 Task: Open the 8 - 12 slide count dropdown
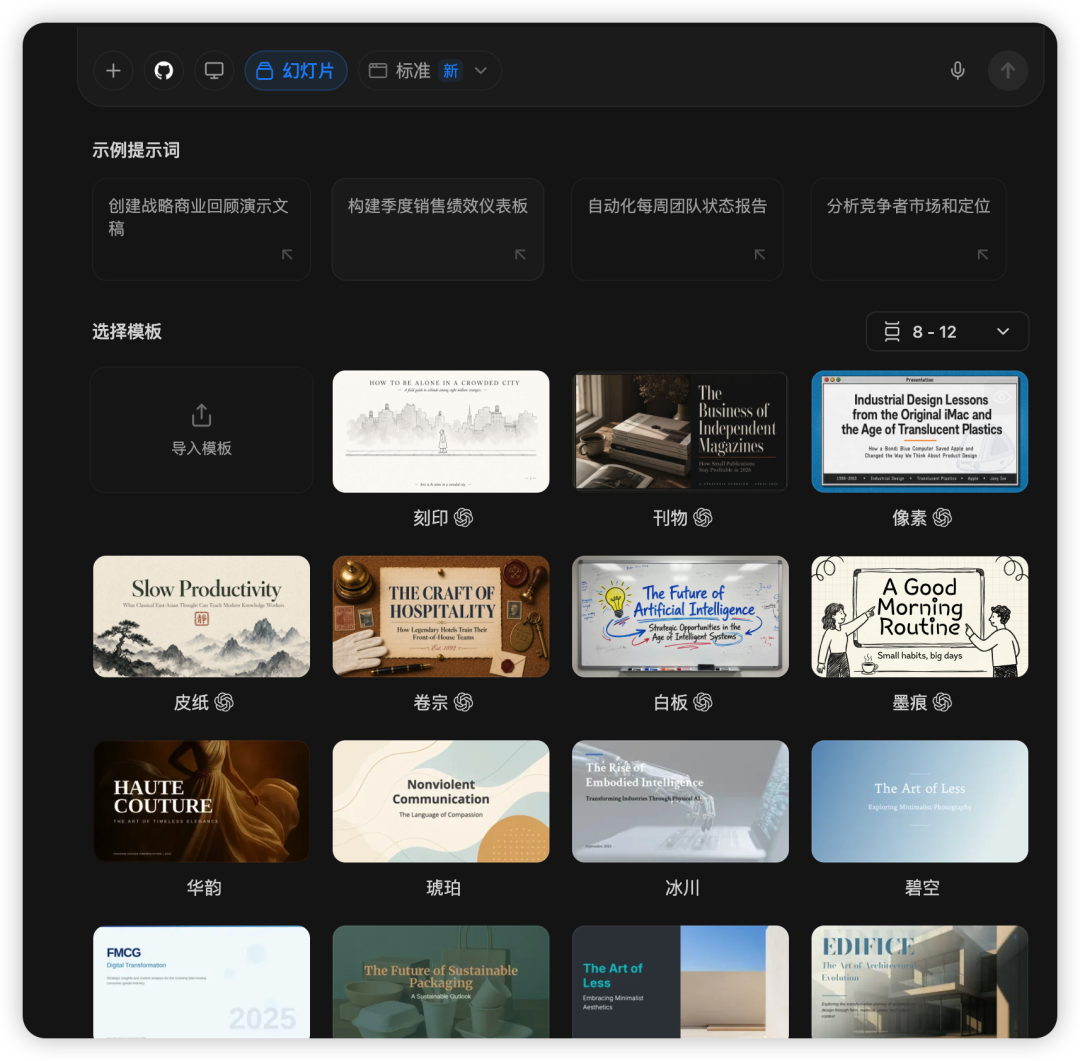pos(947,331)
